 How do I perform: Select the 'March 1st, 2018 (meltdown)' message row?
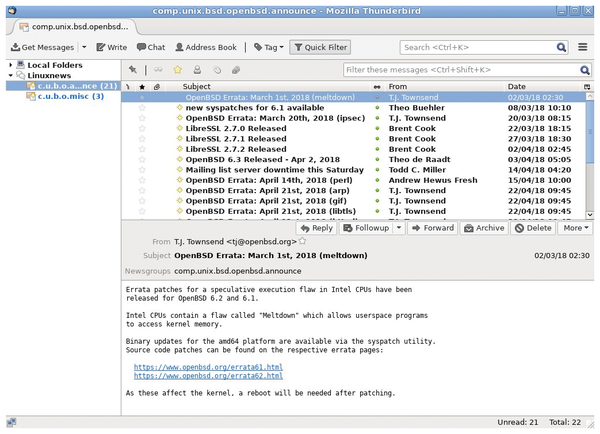point(353,97)
